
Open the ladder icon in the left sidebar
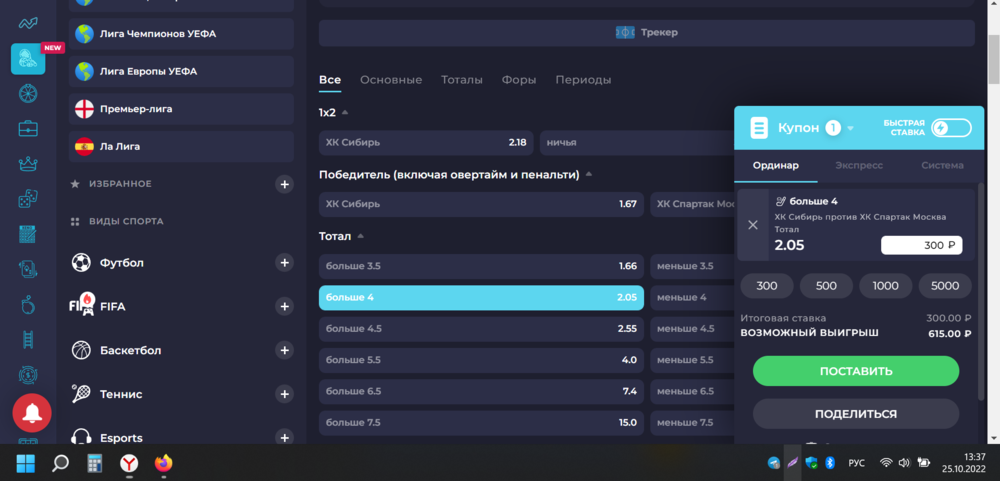point(28,339)
